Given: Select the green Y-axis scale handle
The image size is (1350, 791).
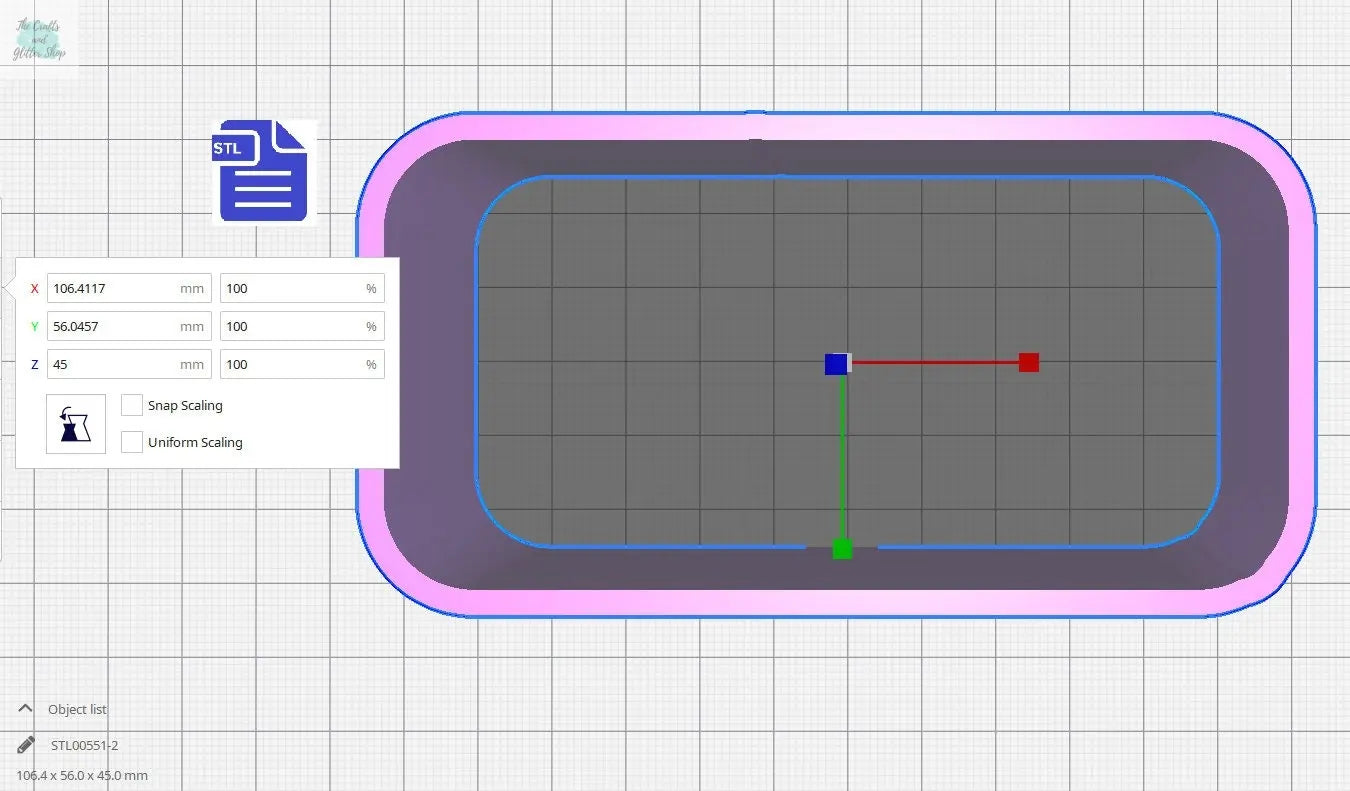Looking at the screenshot, I should (x=842, y=549).
